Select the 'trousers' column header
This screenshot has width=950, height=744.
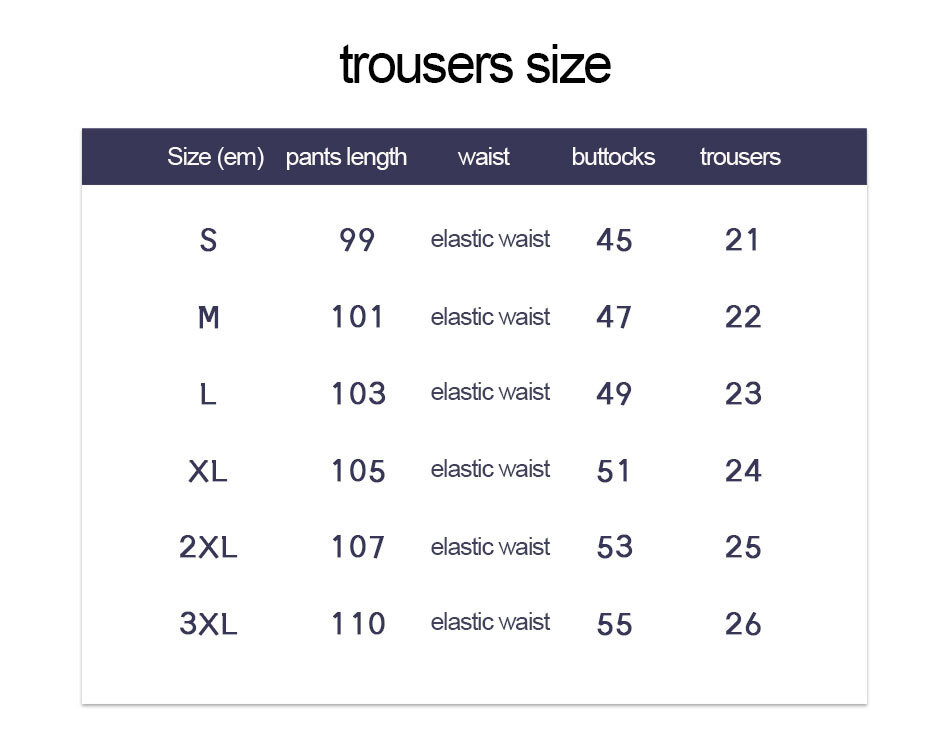point(740,157)
